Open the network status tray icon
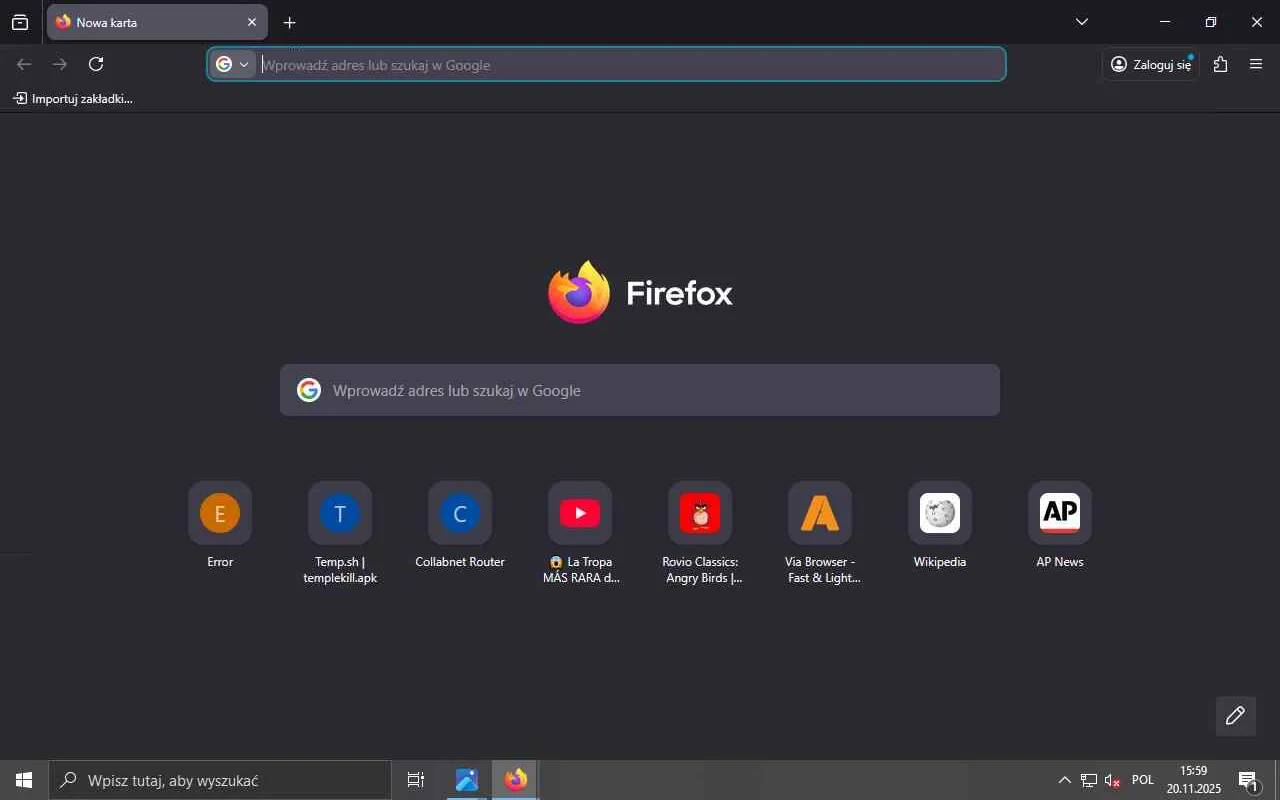1280x800 pixels. point(1089,780)
